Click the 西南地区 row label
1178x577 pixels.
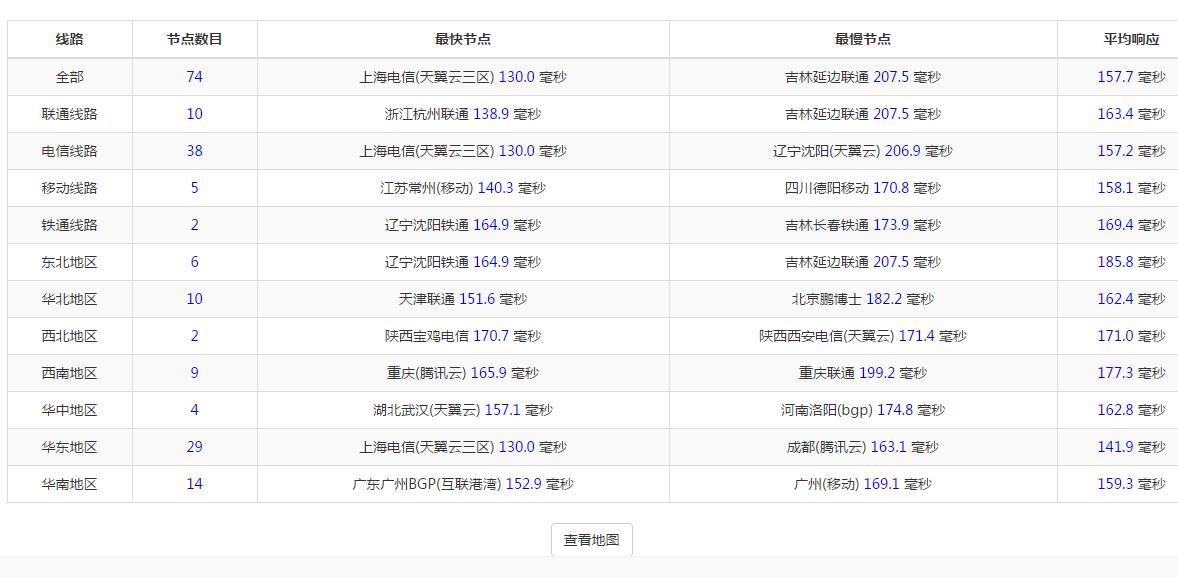point(70,373)
